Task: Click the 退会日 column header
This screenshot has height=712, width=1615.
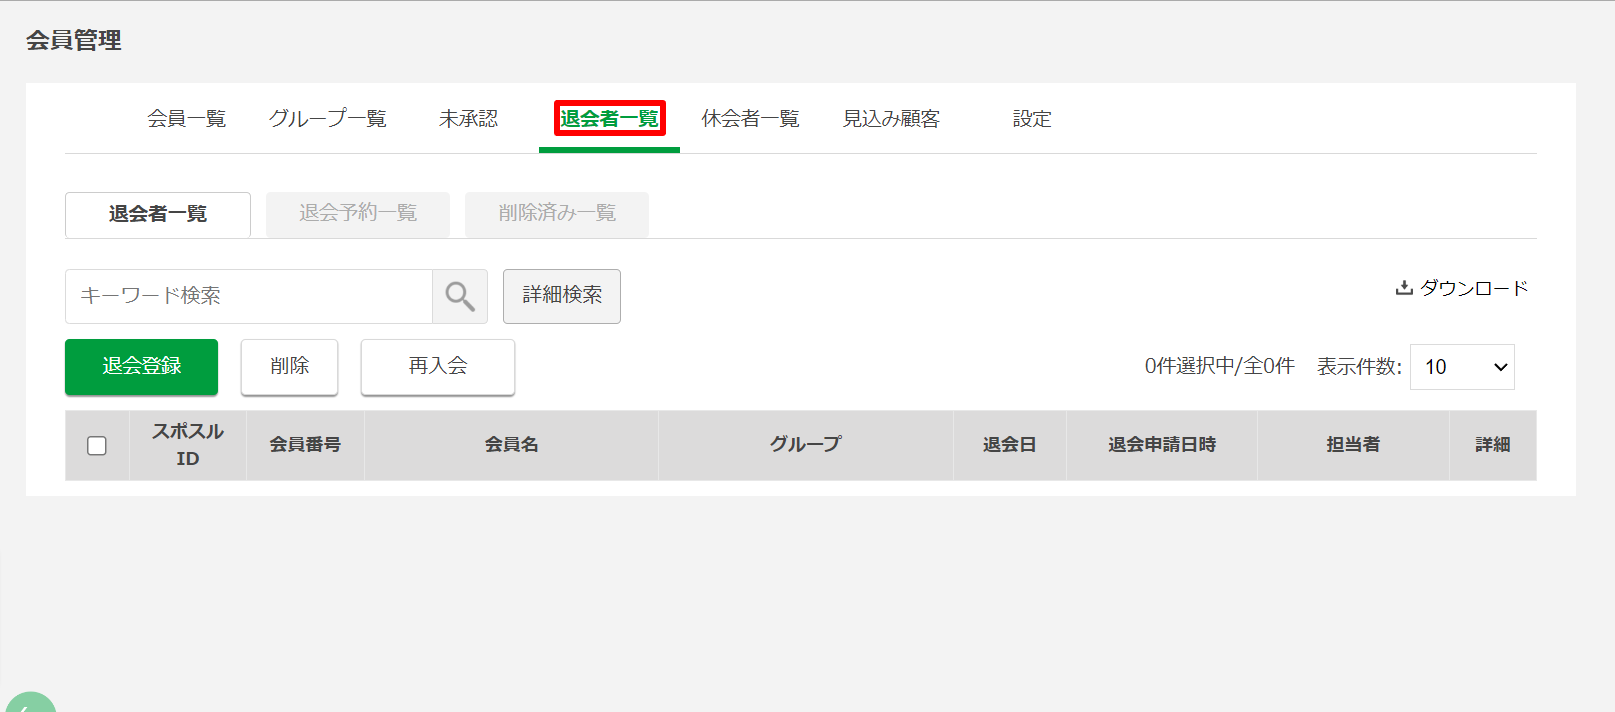Action: [x=1009, y=445]
